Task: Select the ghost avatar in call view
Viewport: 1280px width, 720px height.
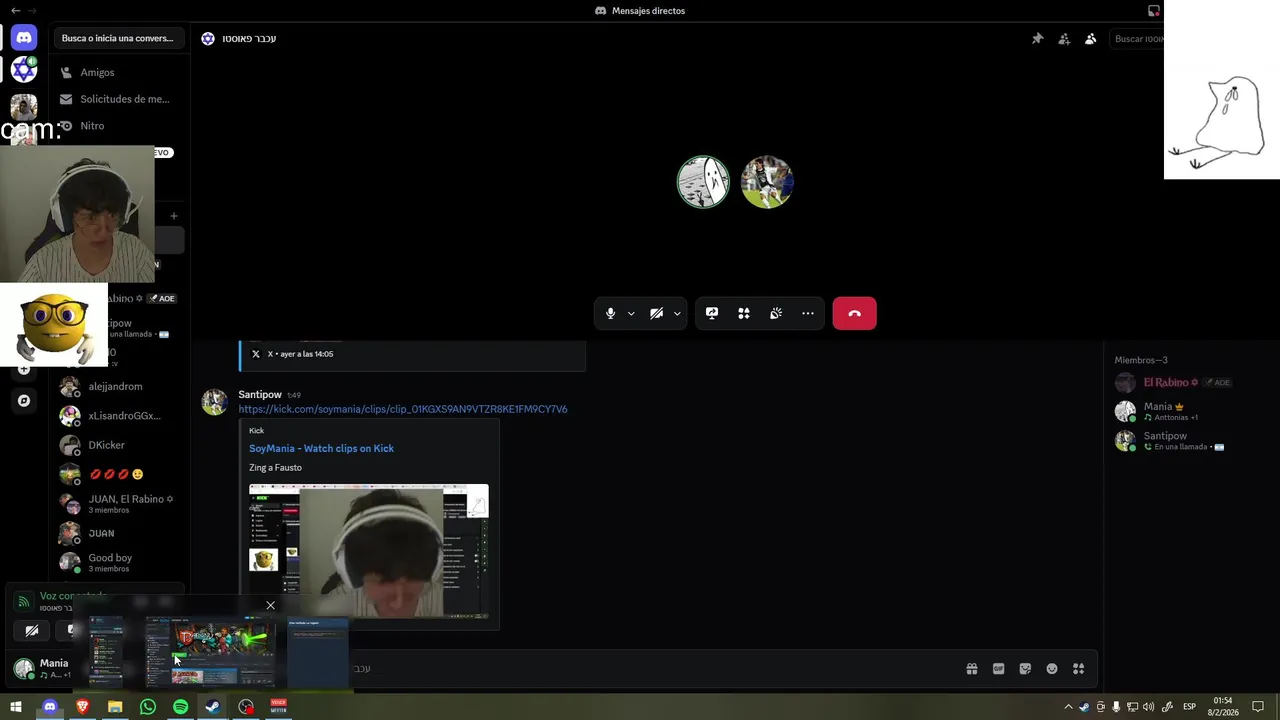Action: (703, 182)
